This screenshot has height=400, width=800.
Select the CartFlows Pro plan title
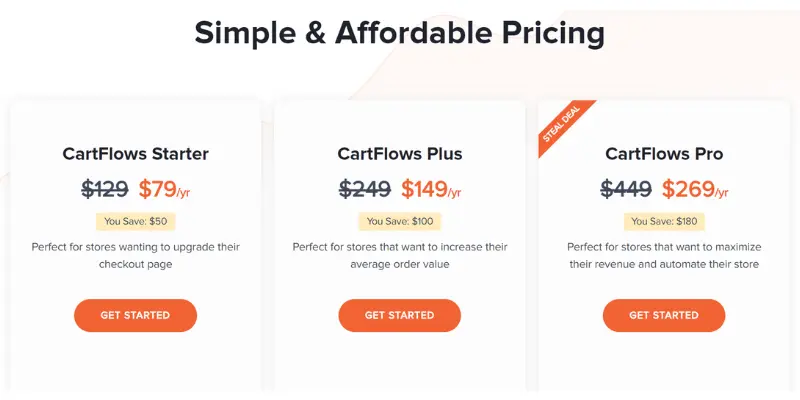pos(664,154)
